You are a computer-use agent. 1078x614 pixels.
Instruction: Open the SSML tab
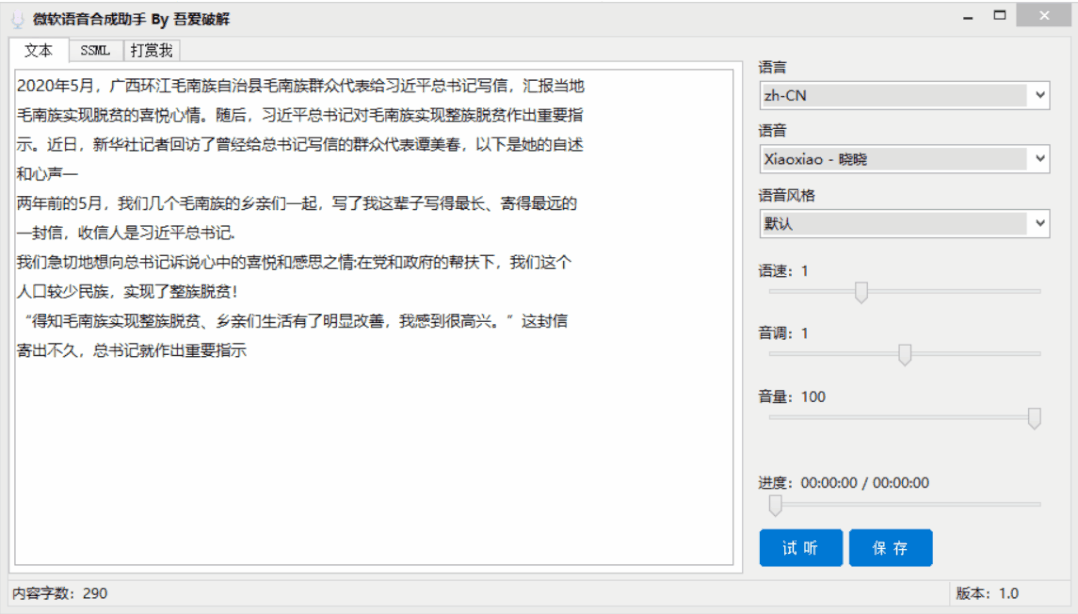click(96, 51)
